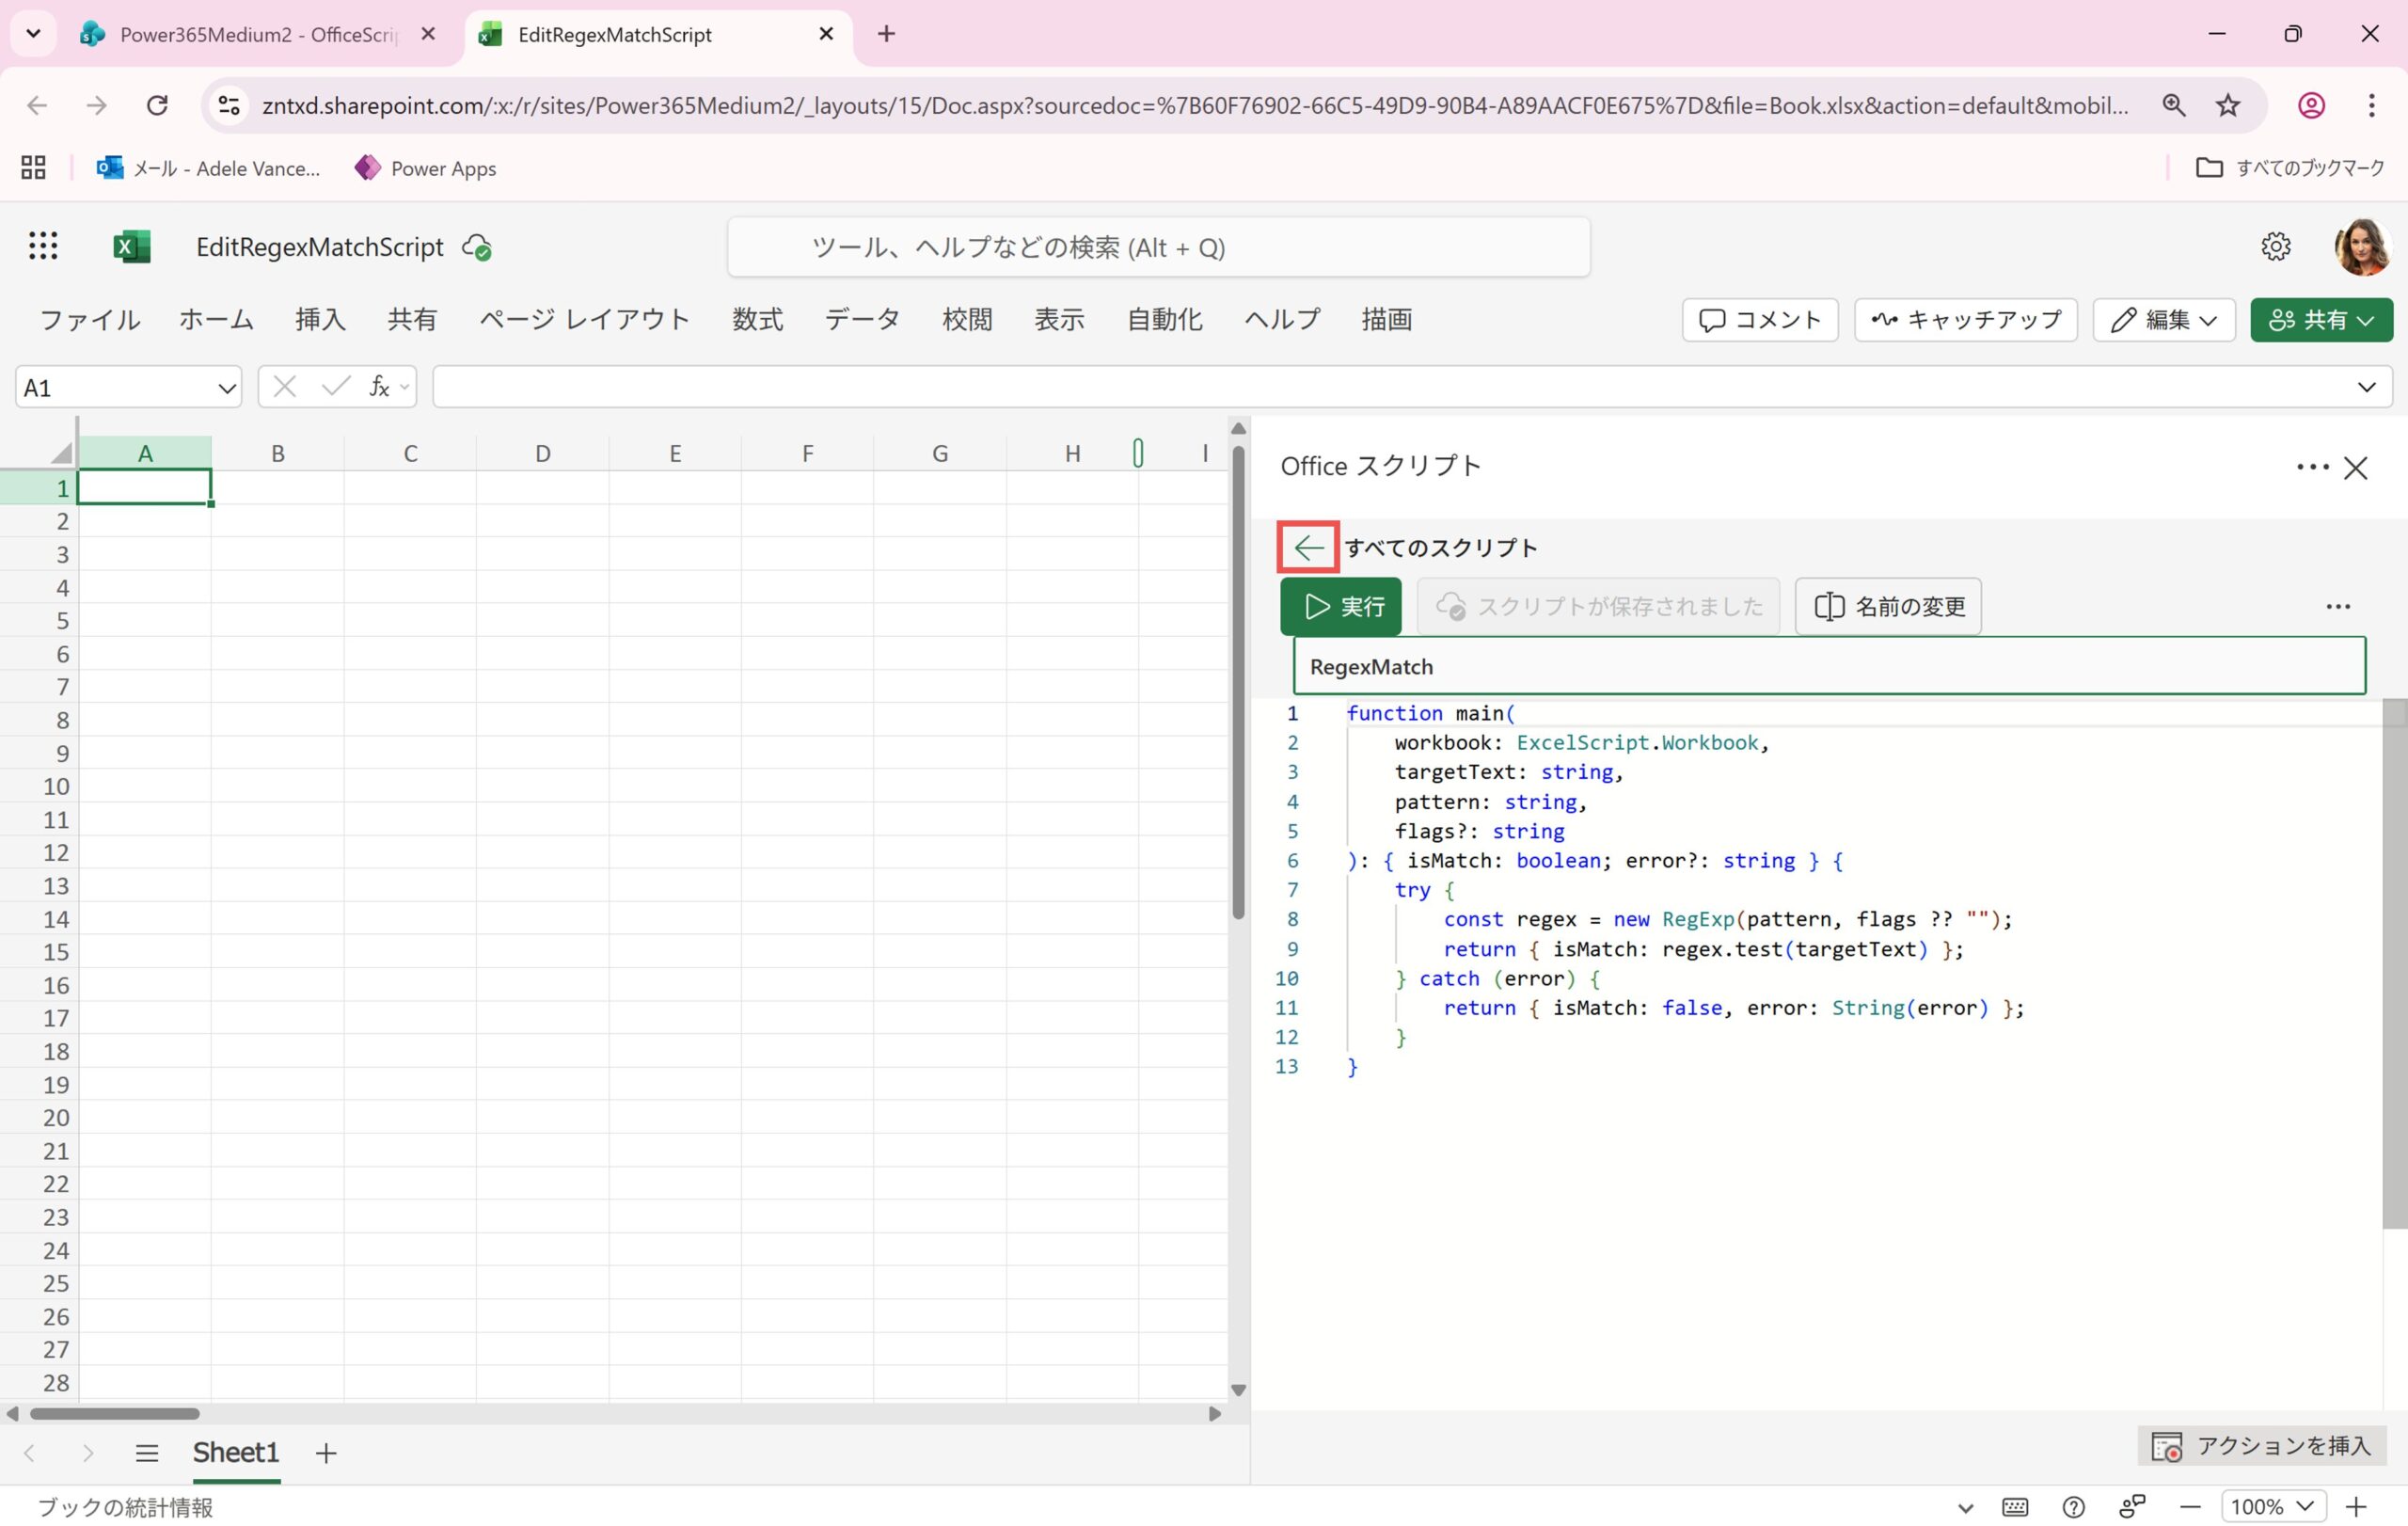Open the app launcher waffle icon

tap(43, 246)
